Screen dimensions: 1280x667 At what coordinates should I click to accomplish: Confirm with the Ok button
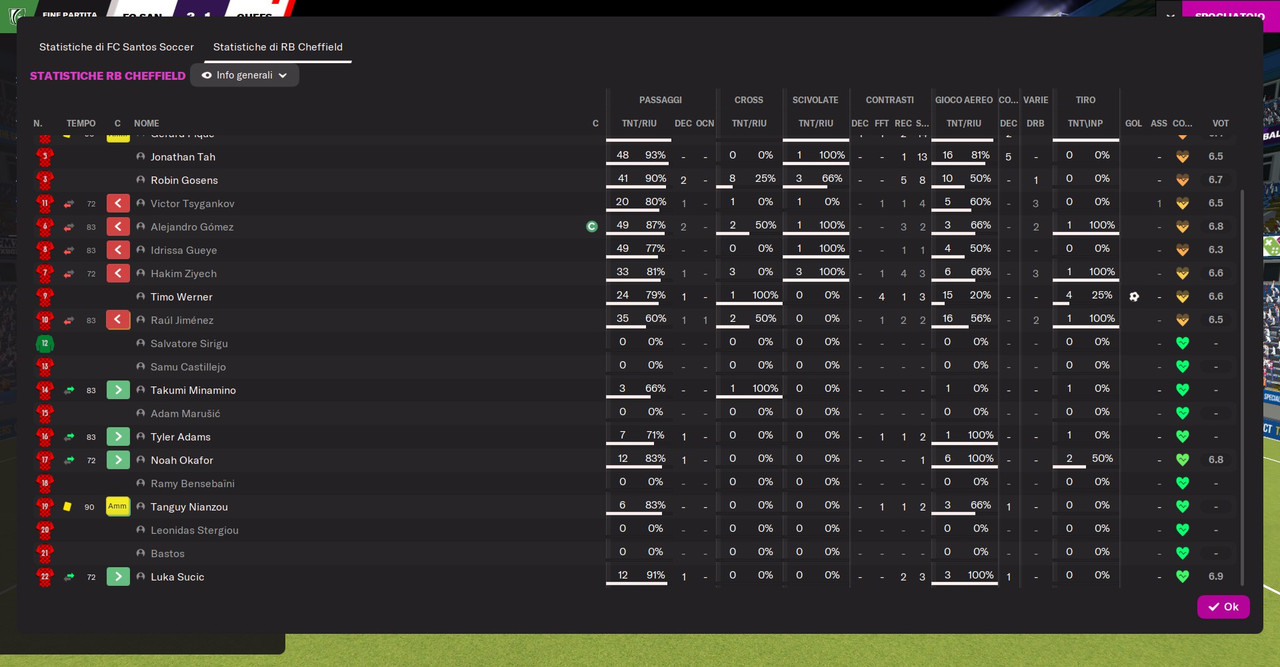click(x=1223, y=607)
